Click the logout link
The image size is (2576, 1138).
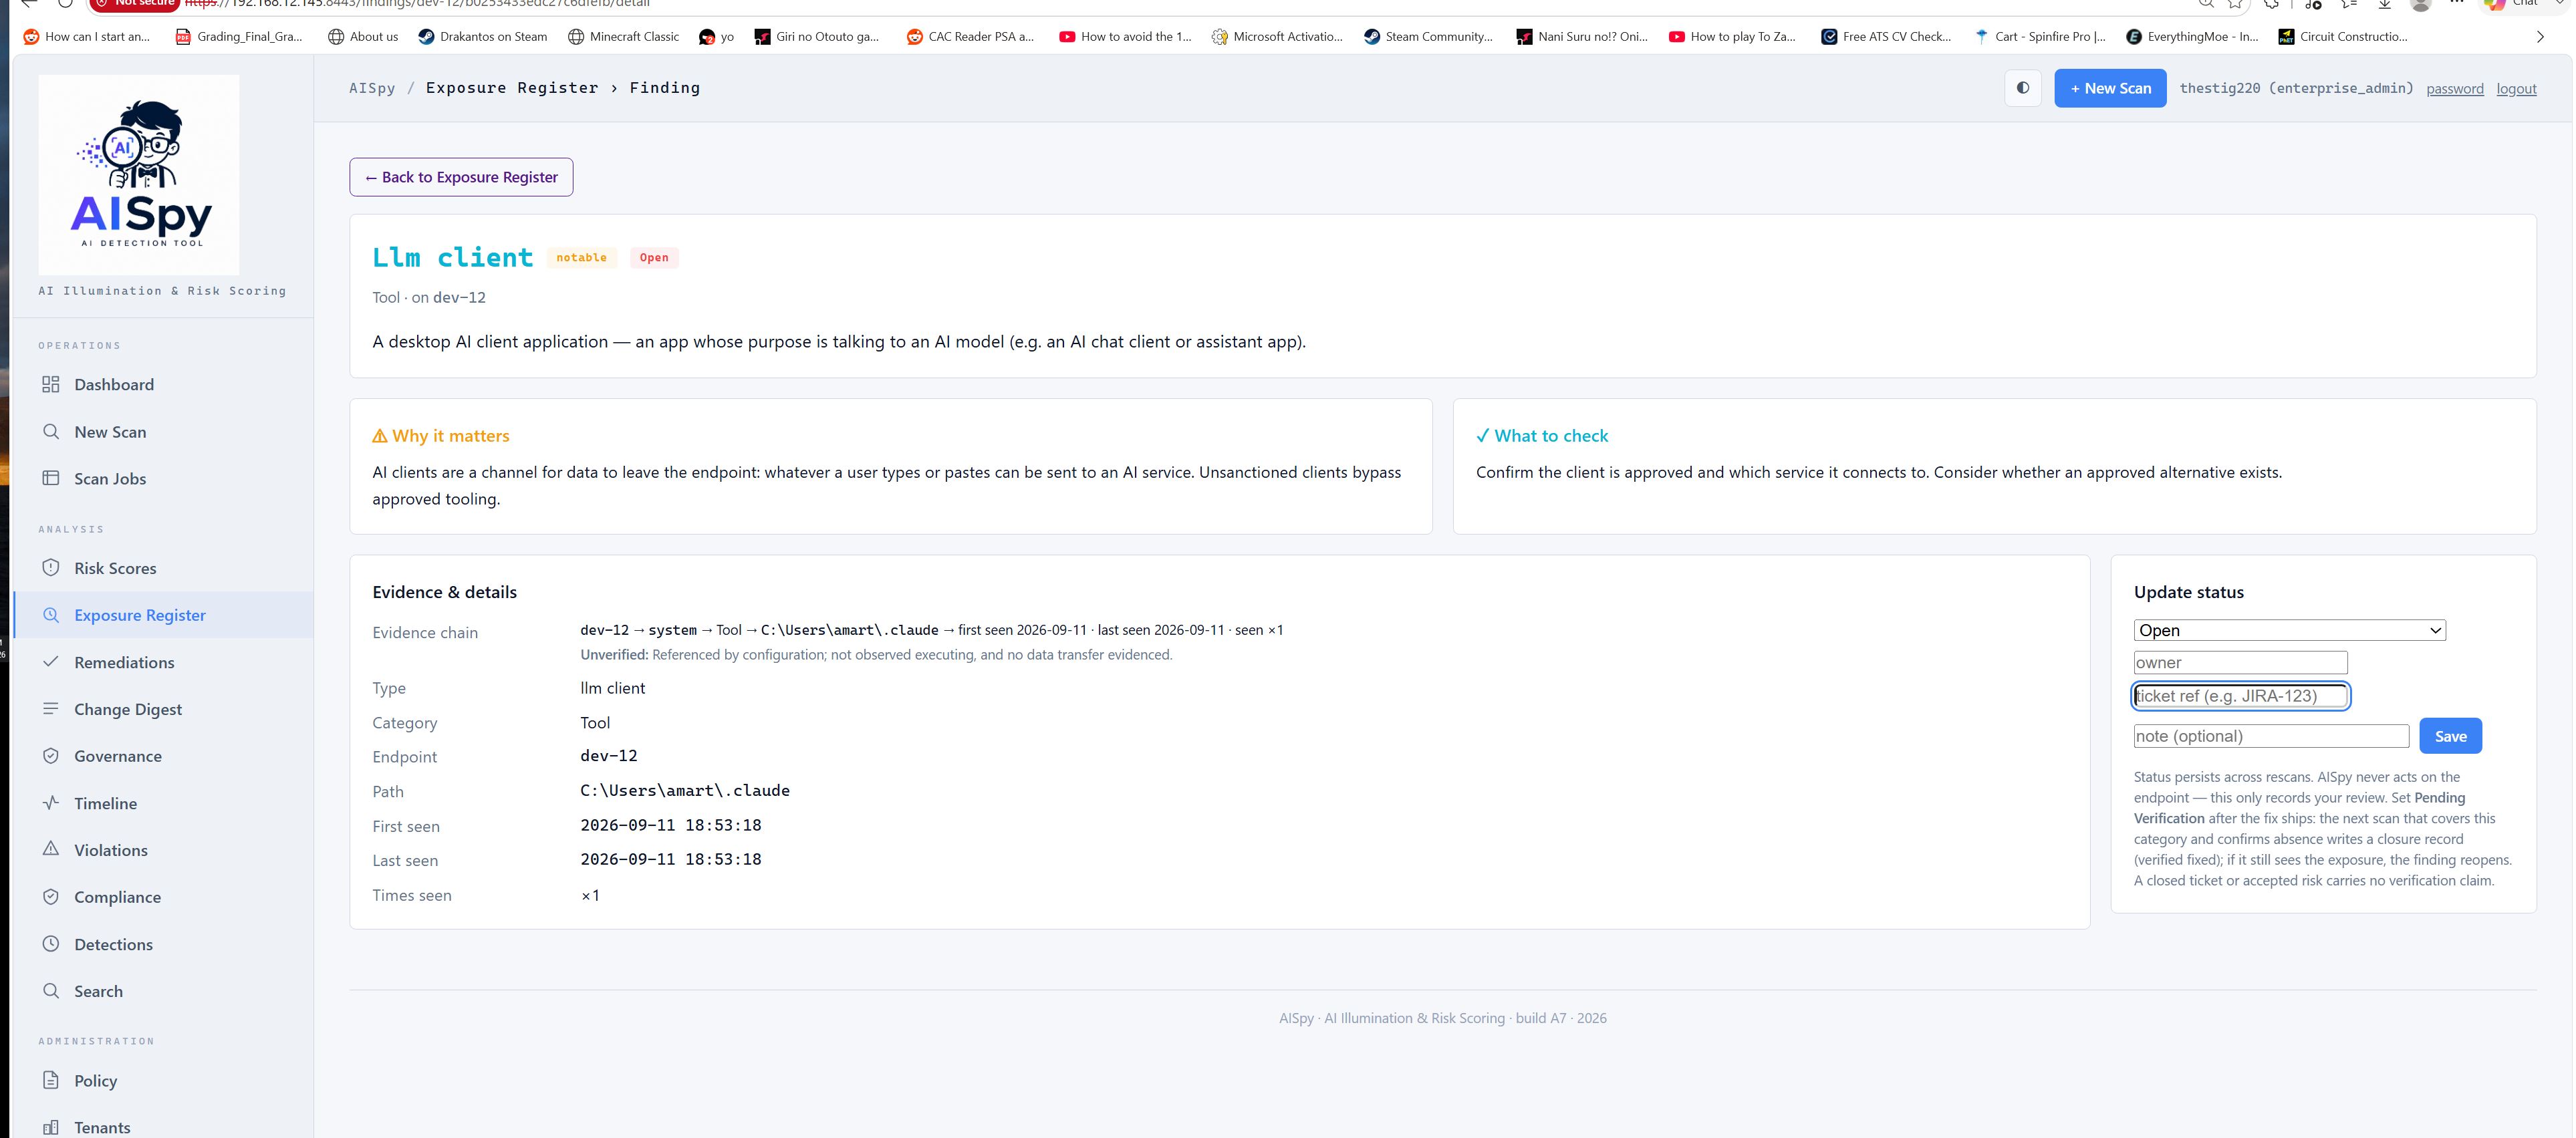coord(2516,88)
